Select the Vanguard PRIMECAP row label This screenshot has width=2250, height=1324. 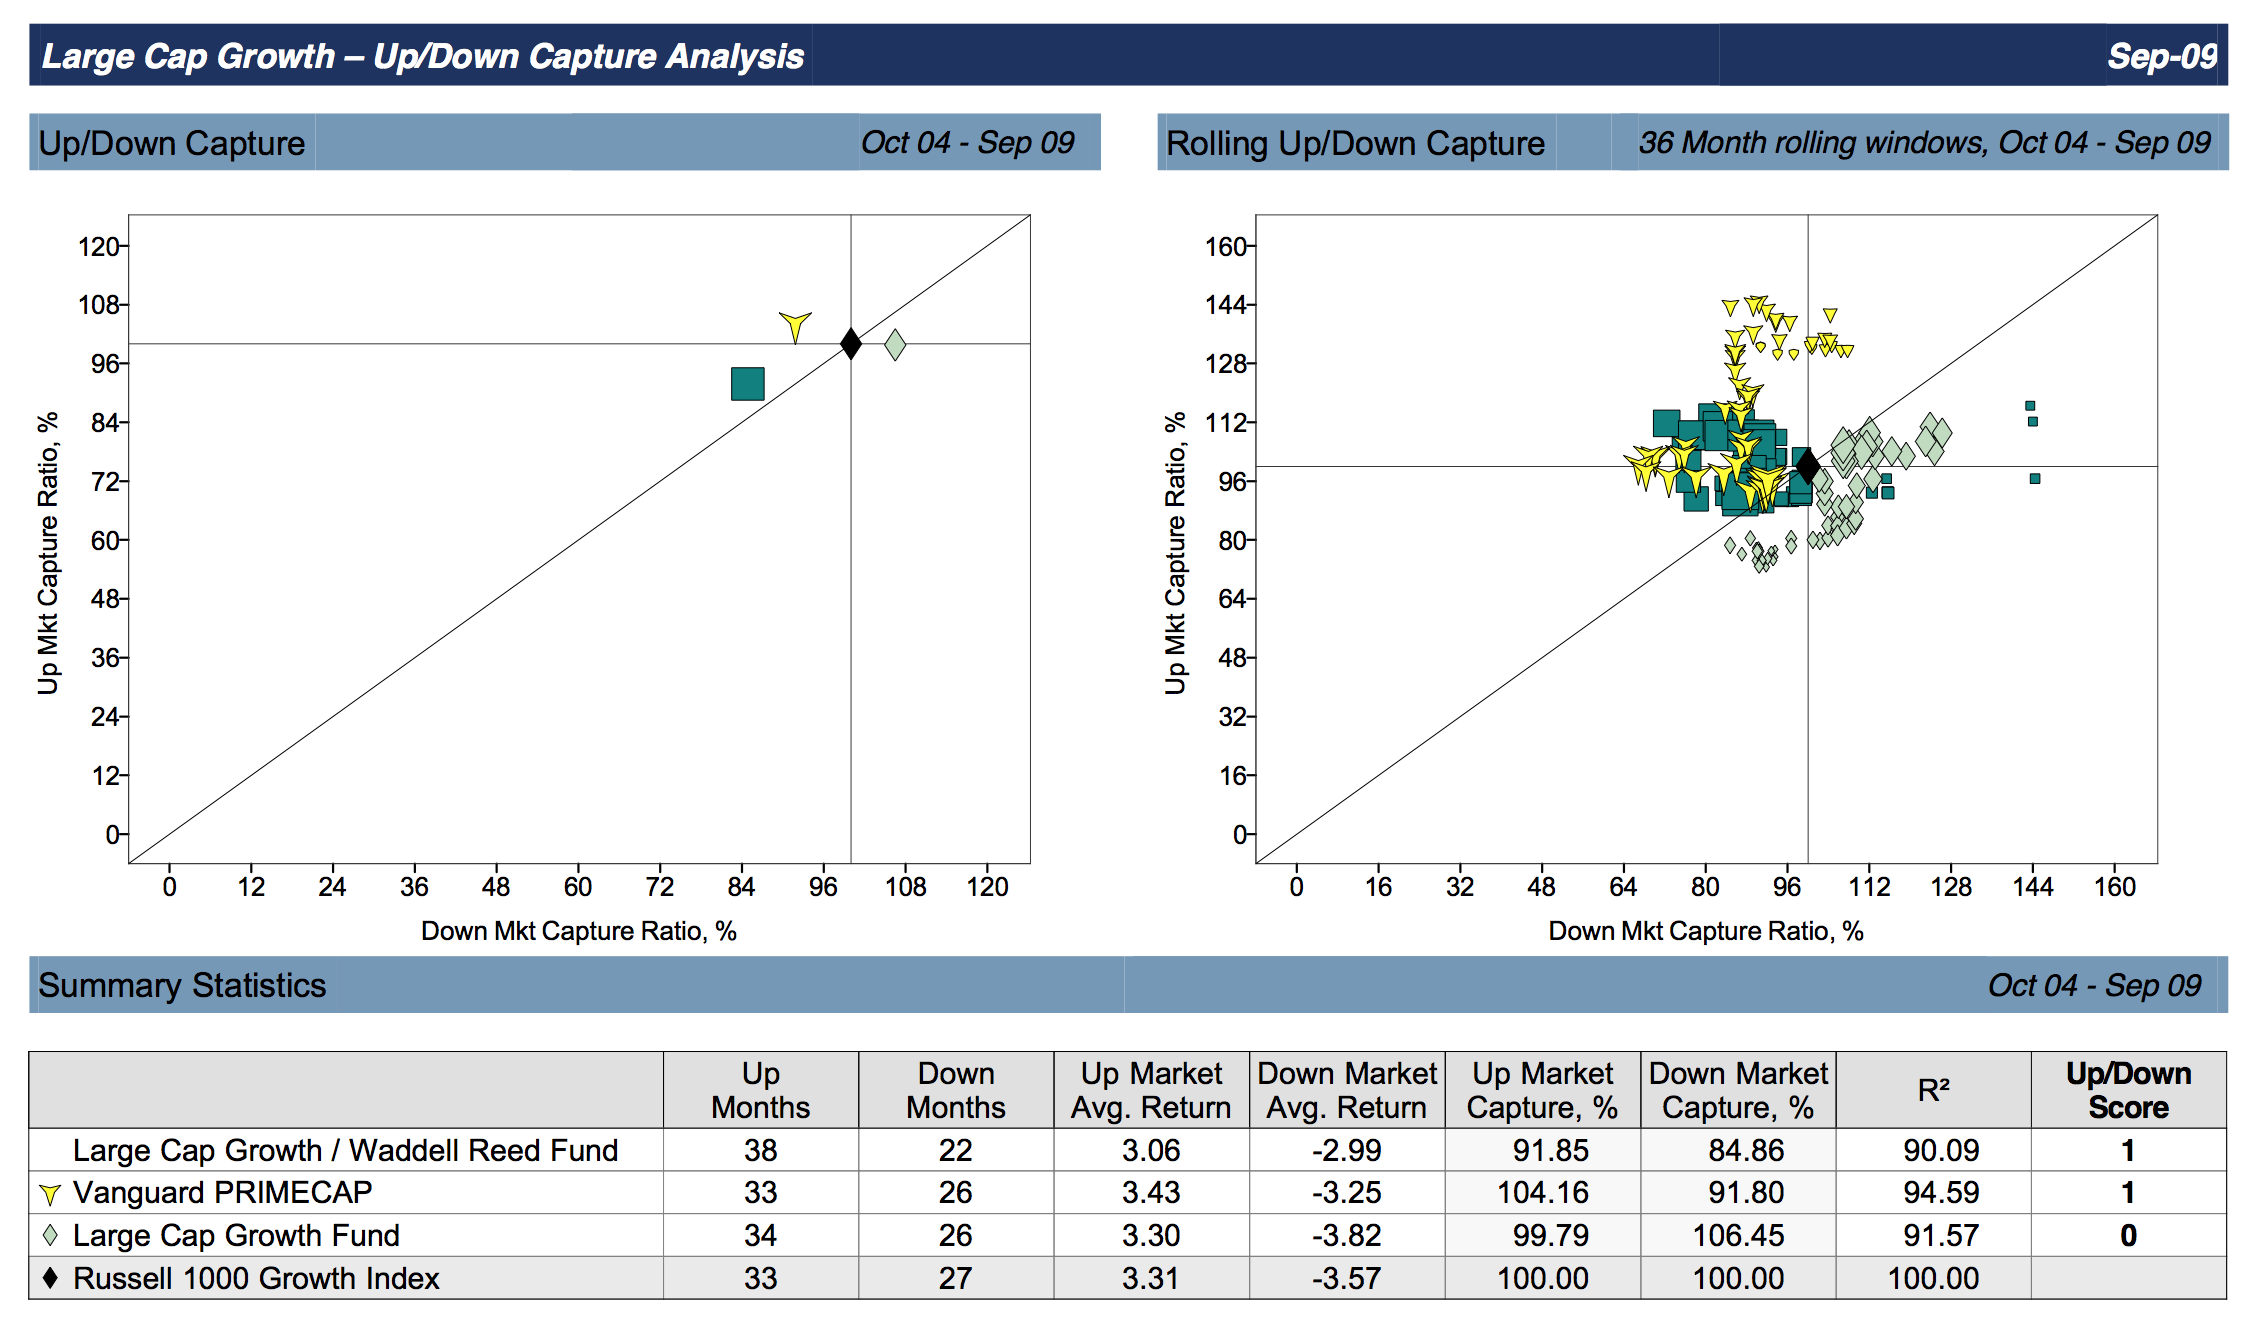pos(222,1193)
